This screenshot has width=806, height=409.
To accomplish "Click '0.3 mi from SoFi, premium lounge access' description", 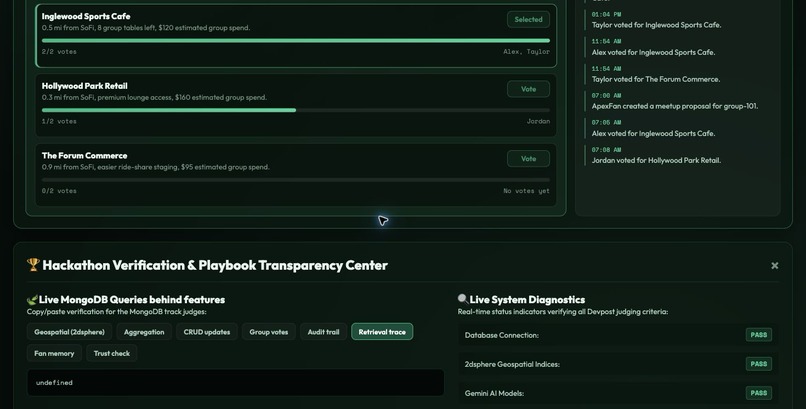I will click(x=154, y=98).
